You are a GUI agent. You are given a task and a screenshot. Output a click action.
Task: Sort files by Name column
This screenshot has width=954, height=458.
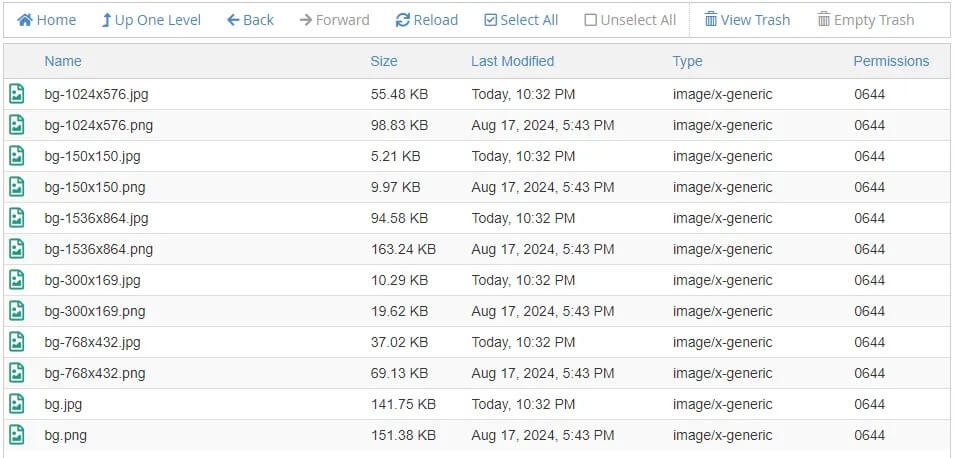pyautogui.click(x=63, y=61)
